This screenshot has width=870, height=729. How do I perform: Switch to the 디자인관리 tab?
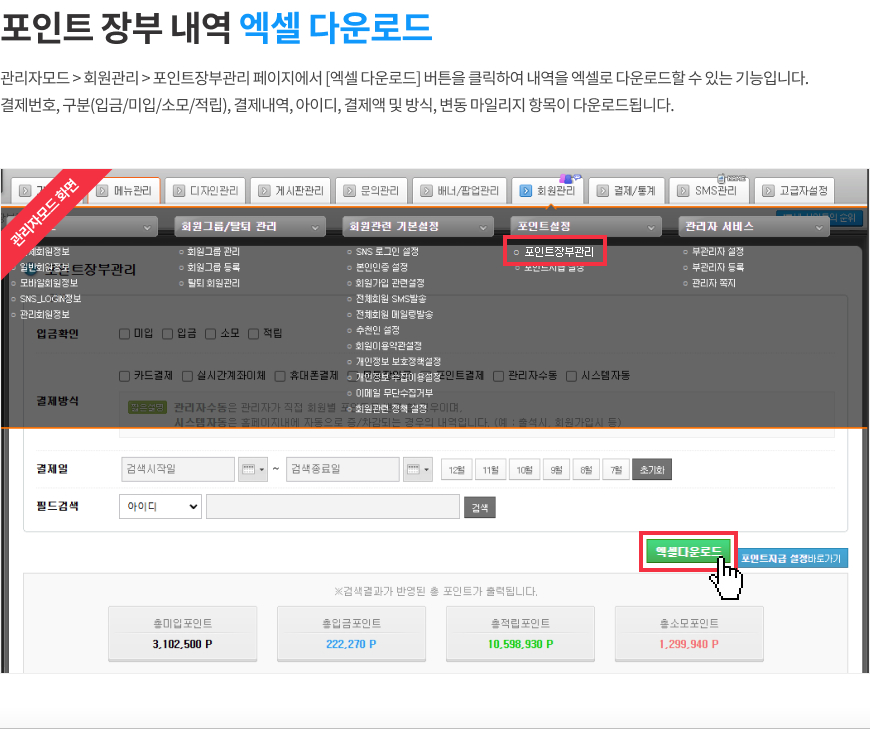pyautogui.click(x=205, y=191)
